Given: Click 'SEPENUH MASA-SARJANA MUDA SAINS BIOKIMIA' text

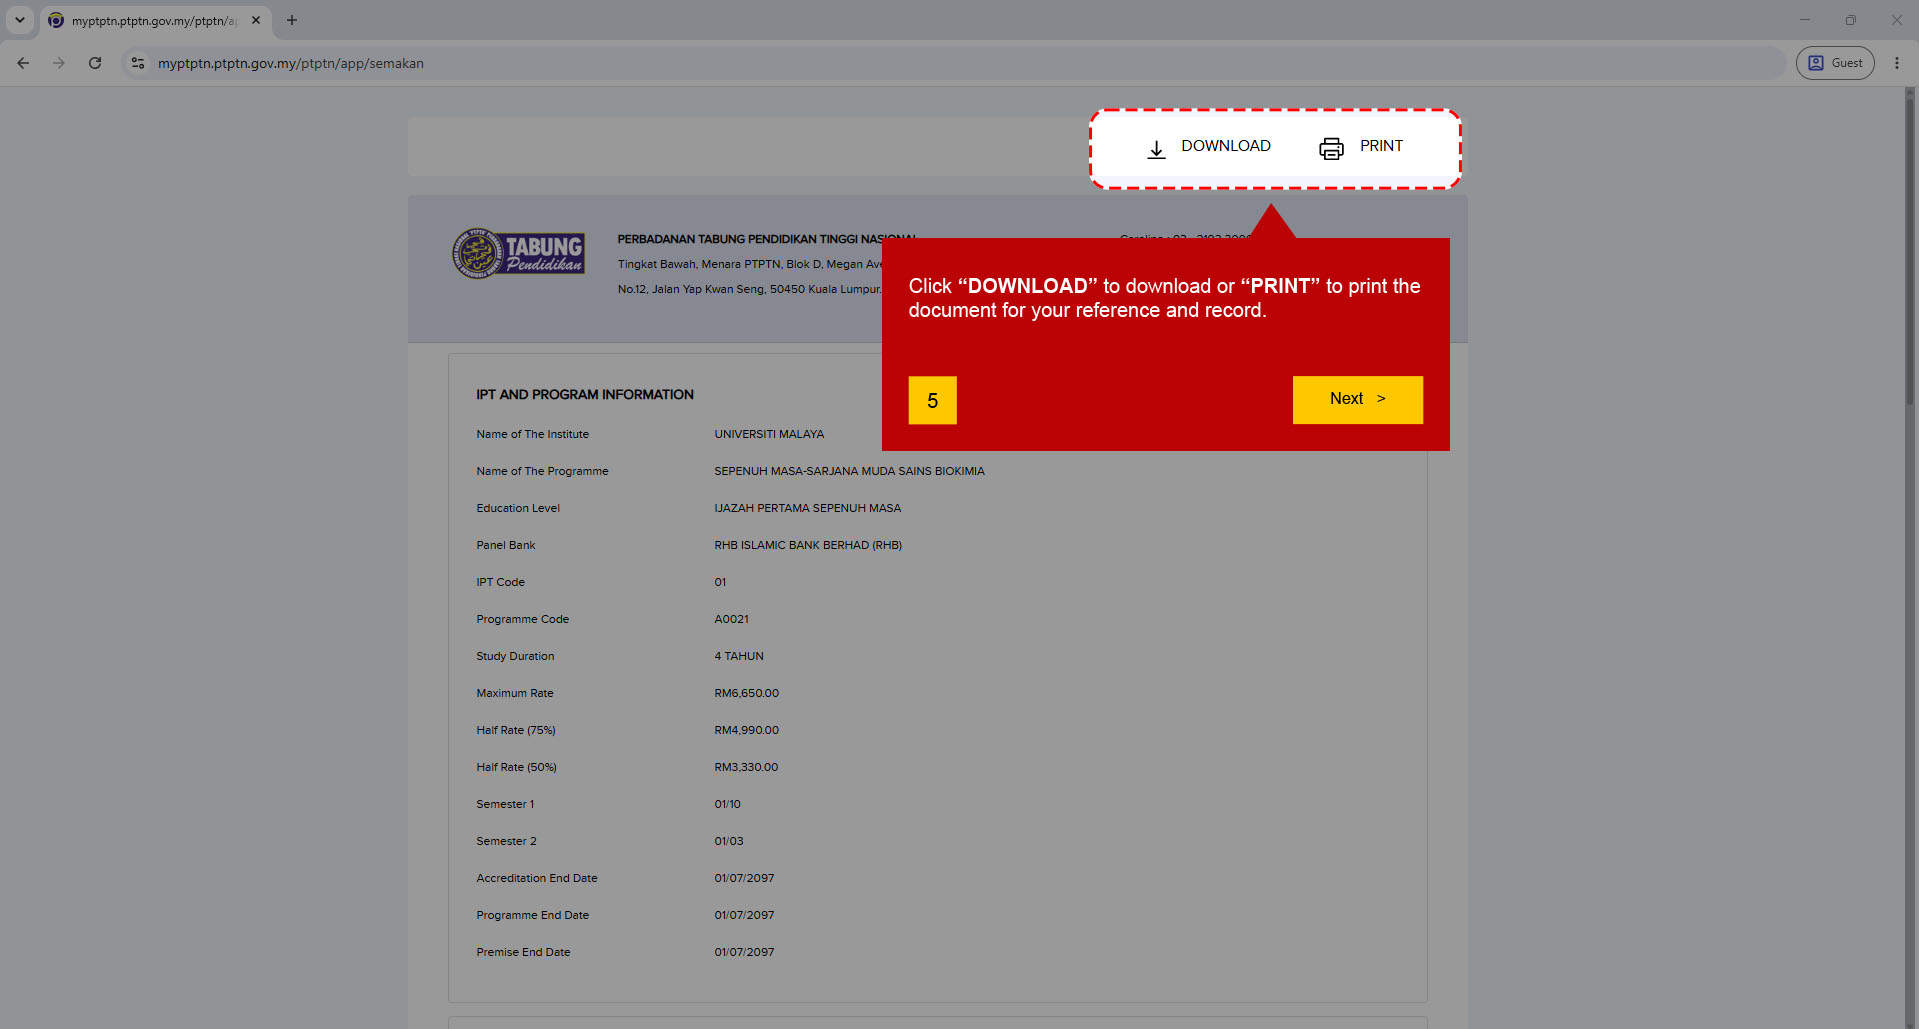Looking at the screenshot, I should point(849,471).
